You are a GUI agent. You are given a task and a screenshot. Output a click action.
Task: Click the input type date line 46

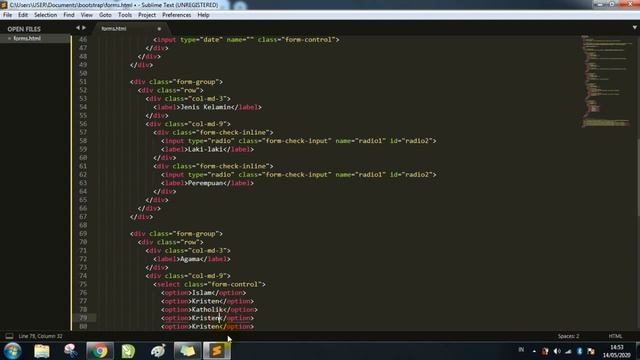point(246,40)
